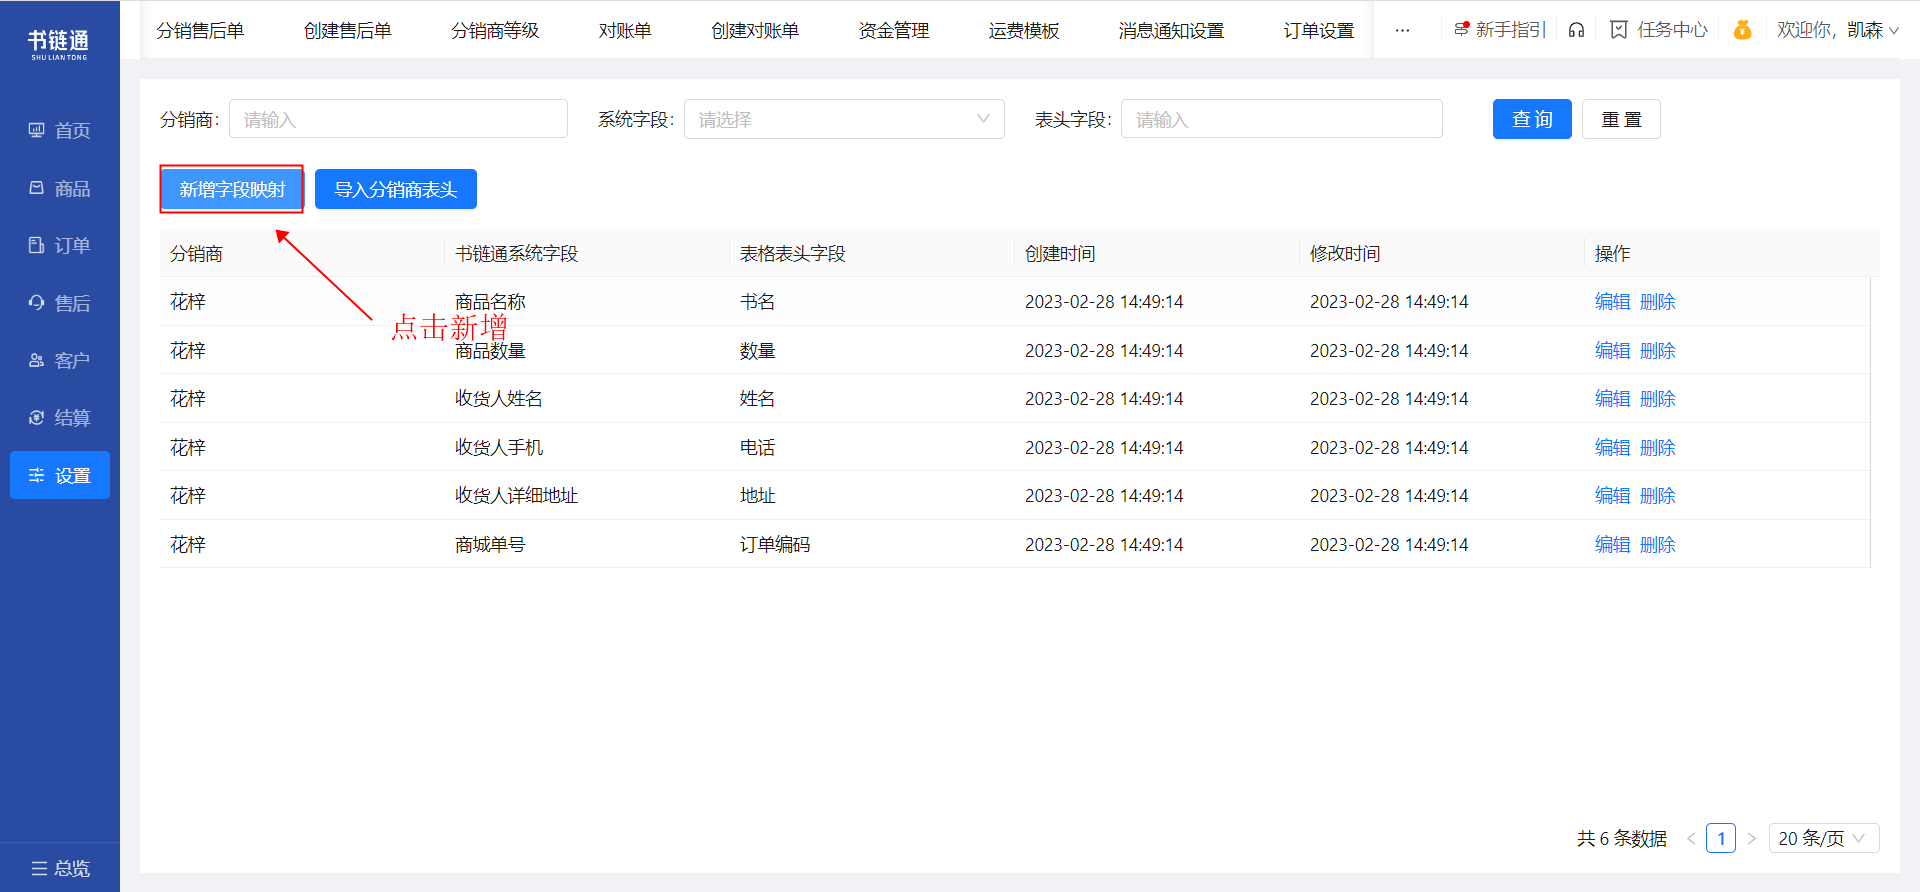This screenshot has width=1920, height=892.
Task: Focus the 分销商 input field
Action: coord(398,119)
